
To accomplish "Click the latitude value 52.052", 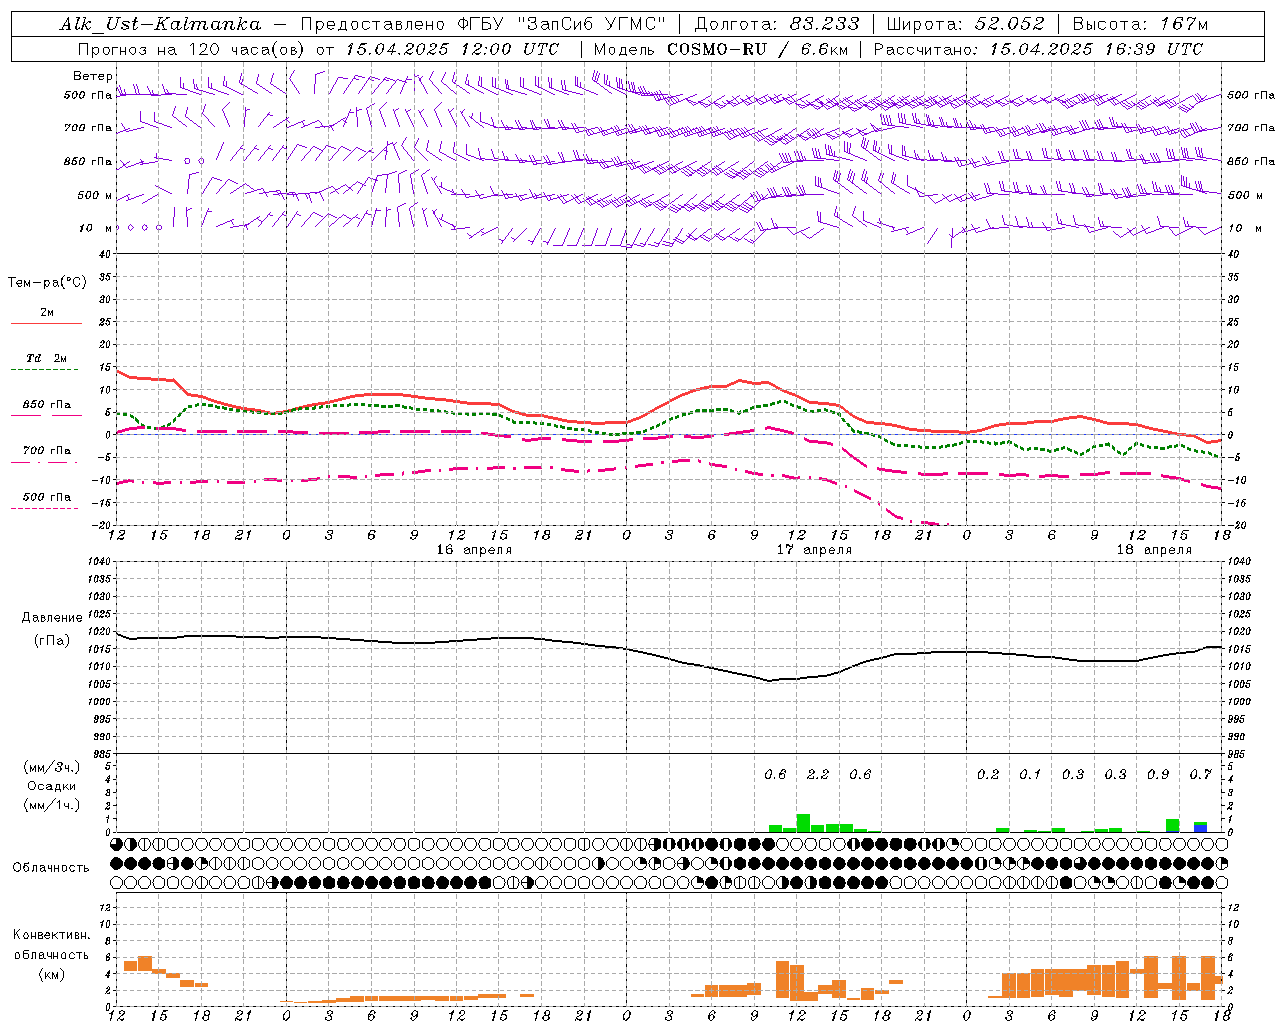I will [1009, 24].
